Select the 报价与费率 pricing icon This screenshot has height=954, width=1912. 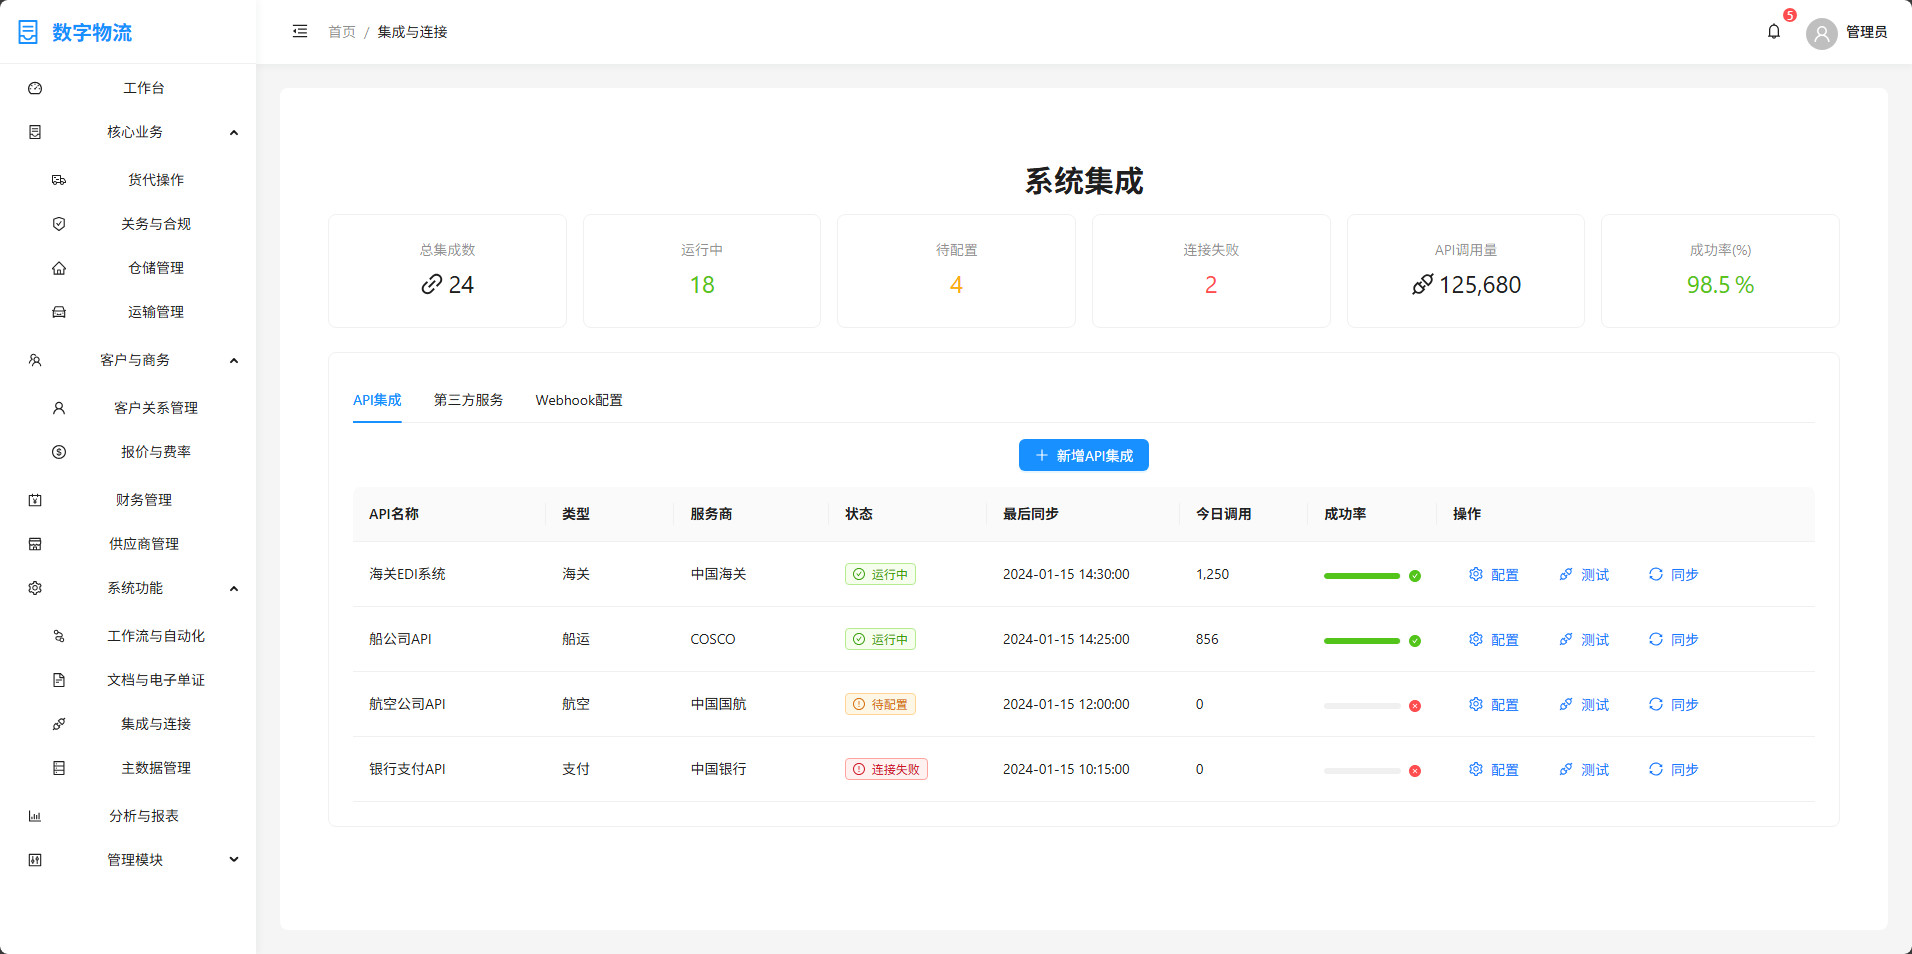click(x=59, y=451)
